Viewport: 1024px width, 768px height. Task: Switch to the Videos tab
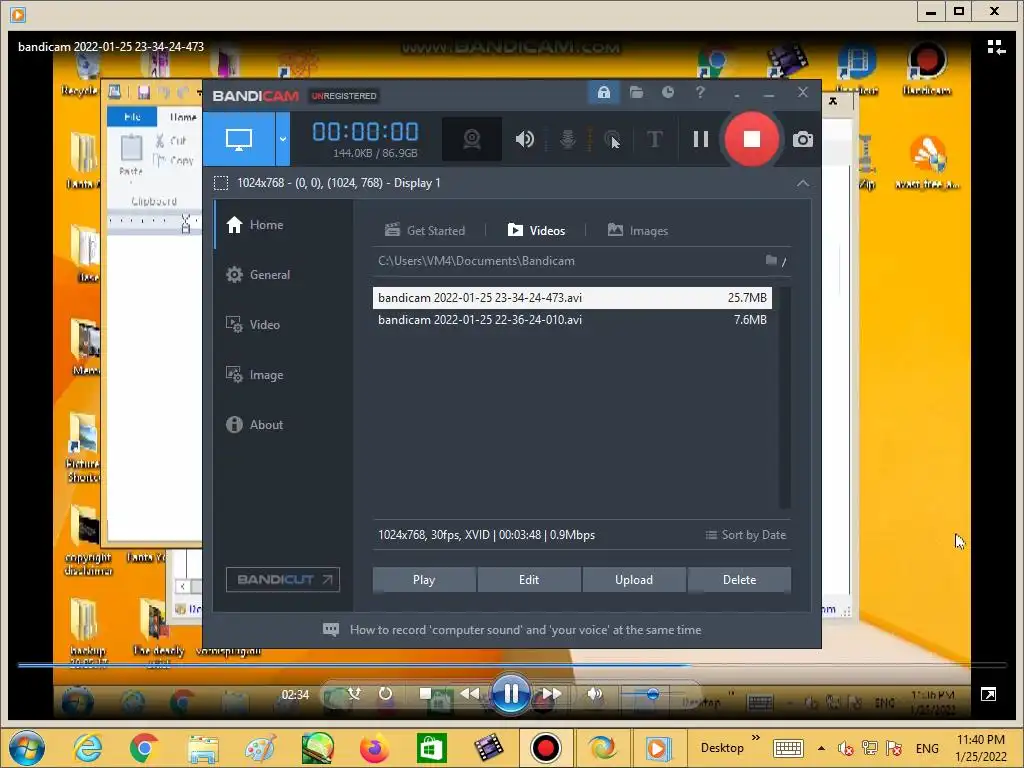point(536,231)
